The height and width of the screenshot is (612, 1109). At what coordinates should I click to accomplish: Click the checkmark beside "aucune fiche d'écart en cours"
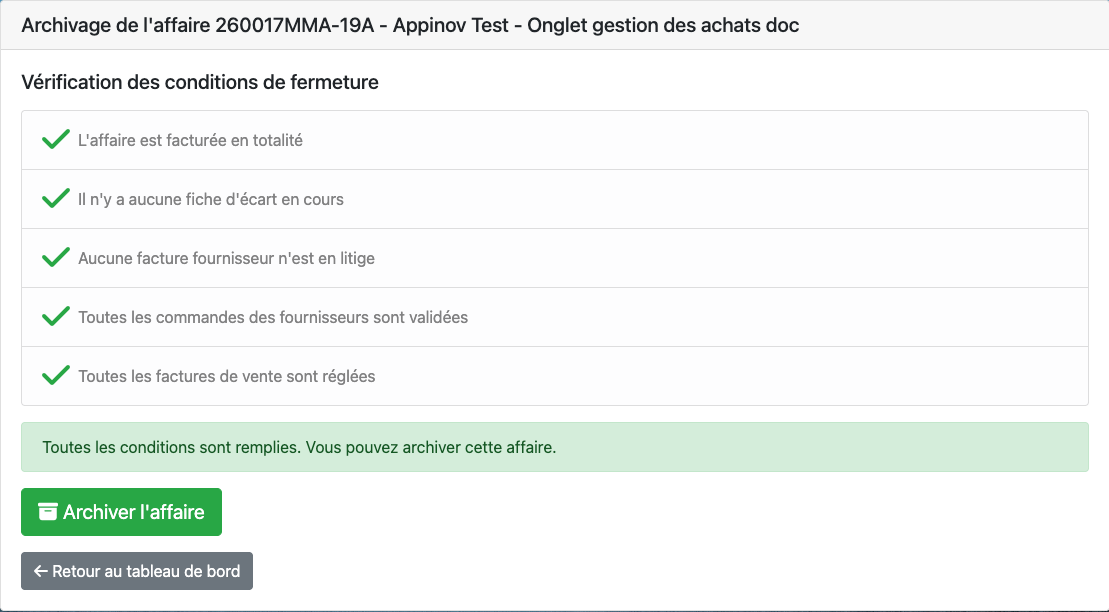55,199
